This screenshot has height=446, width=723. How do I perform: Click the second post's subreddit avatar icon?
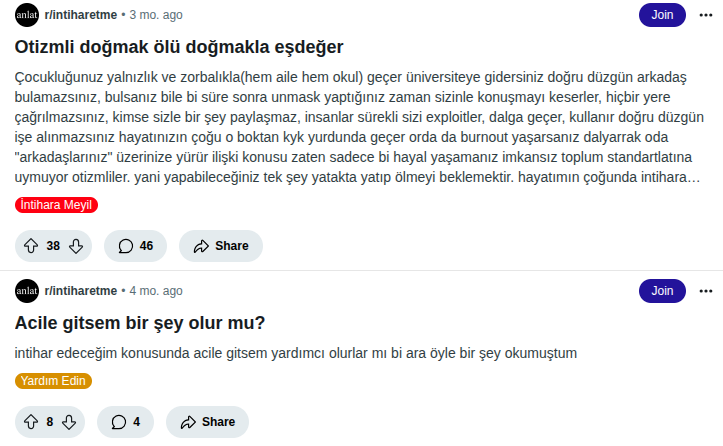[27, 290]
